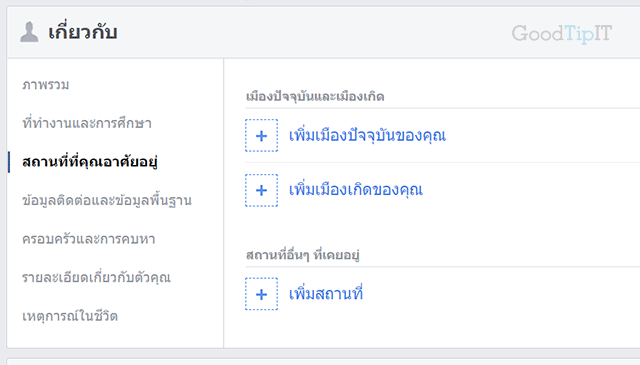The height and width of the screenshot is (365, 640).
Task: Click the GoodTipIT logo watermark
Action: point(562,33)
